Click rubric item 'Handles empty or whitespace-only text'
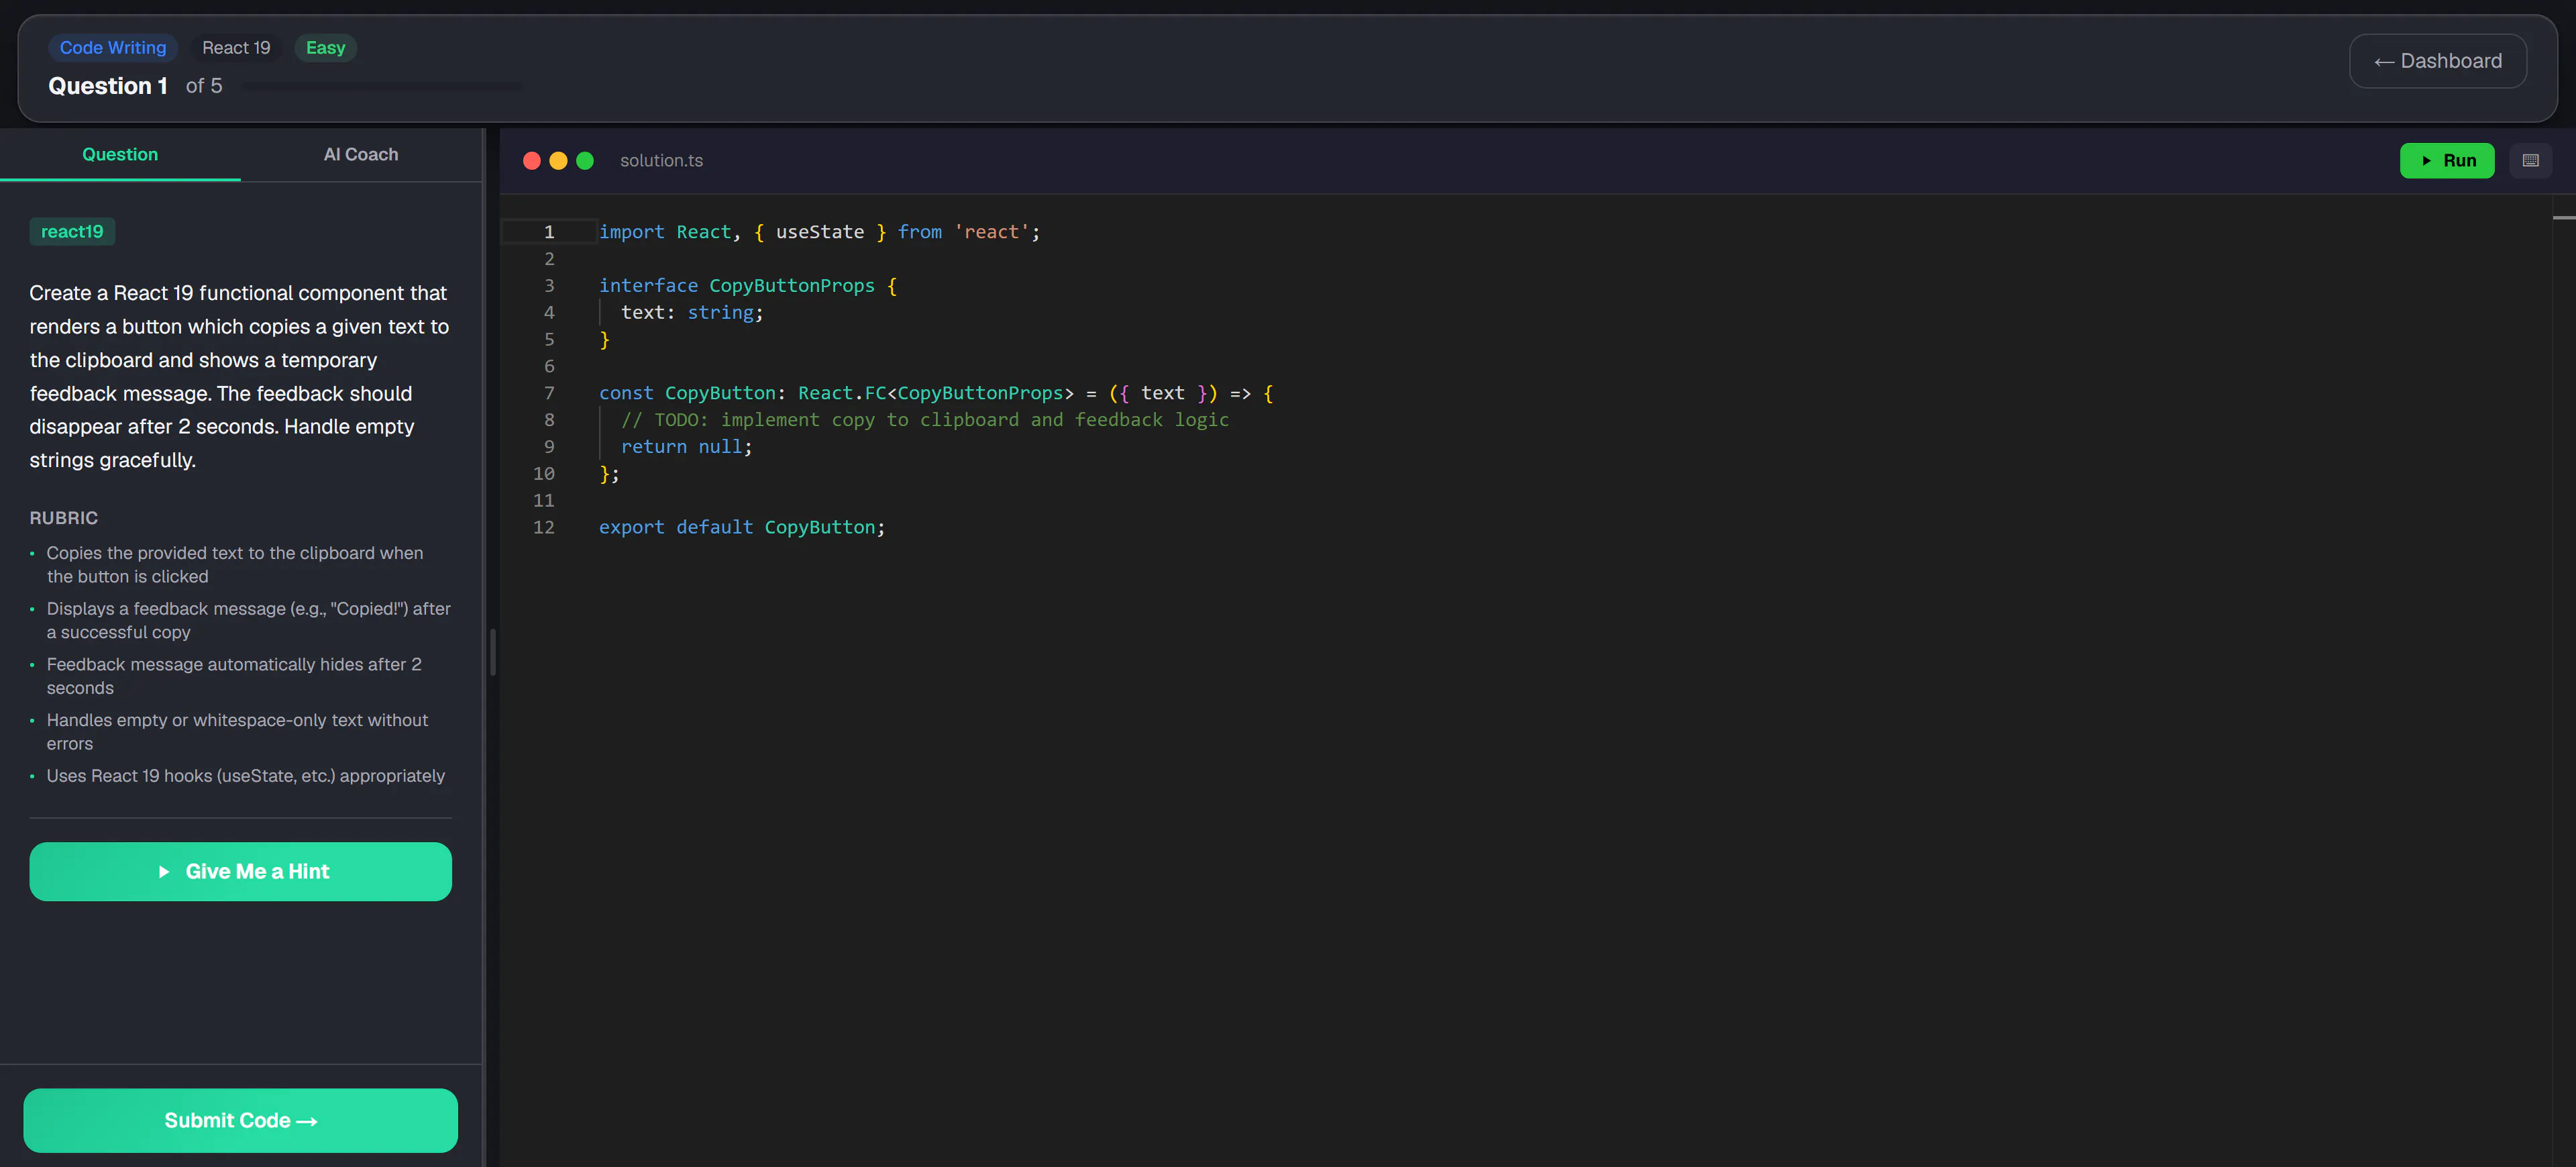 tap(237, 732)
